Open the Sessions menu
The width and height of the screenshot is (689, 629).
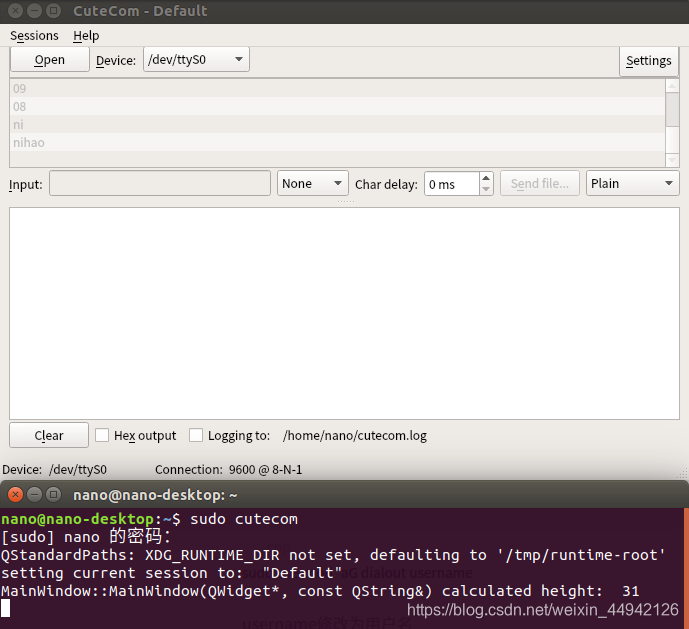(x=34, y=36)
